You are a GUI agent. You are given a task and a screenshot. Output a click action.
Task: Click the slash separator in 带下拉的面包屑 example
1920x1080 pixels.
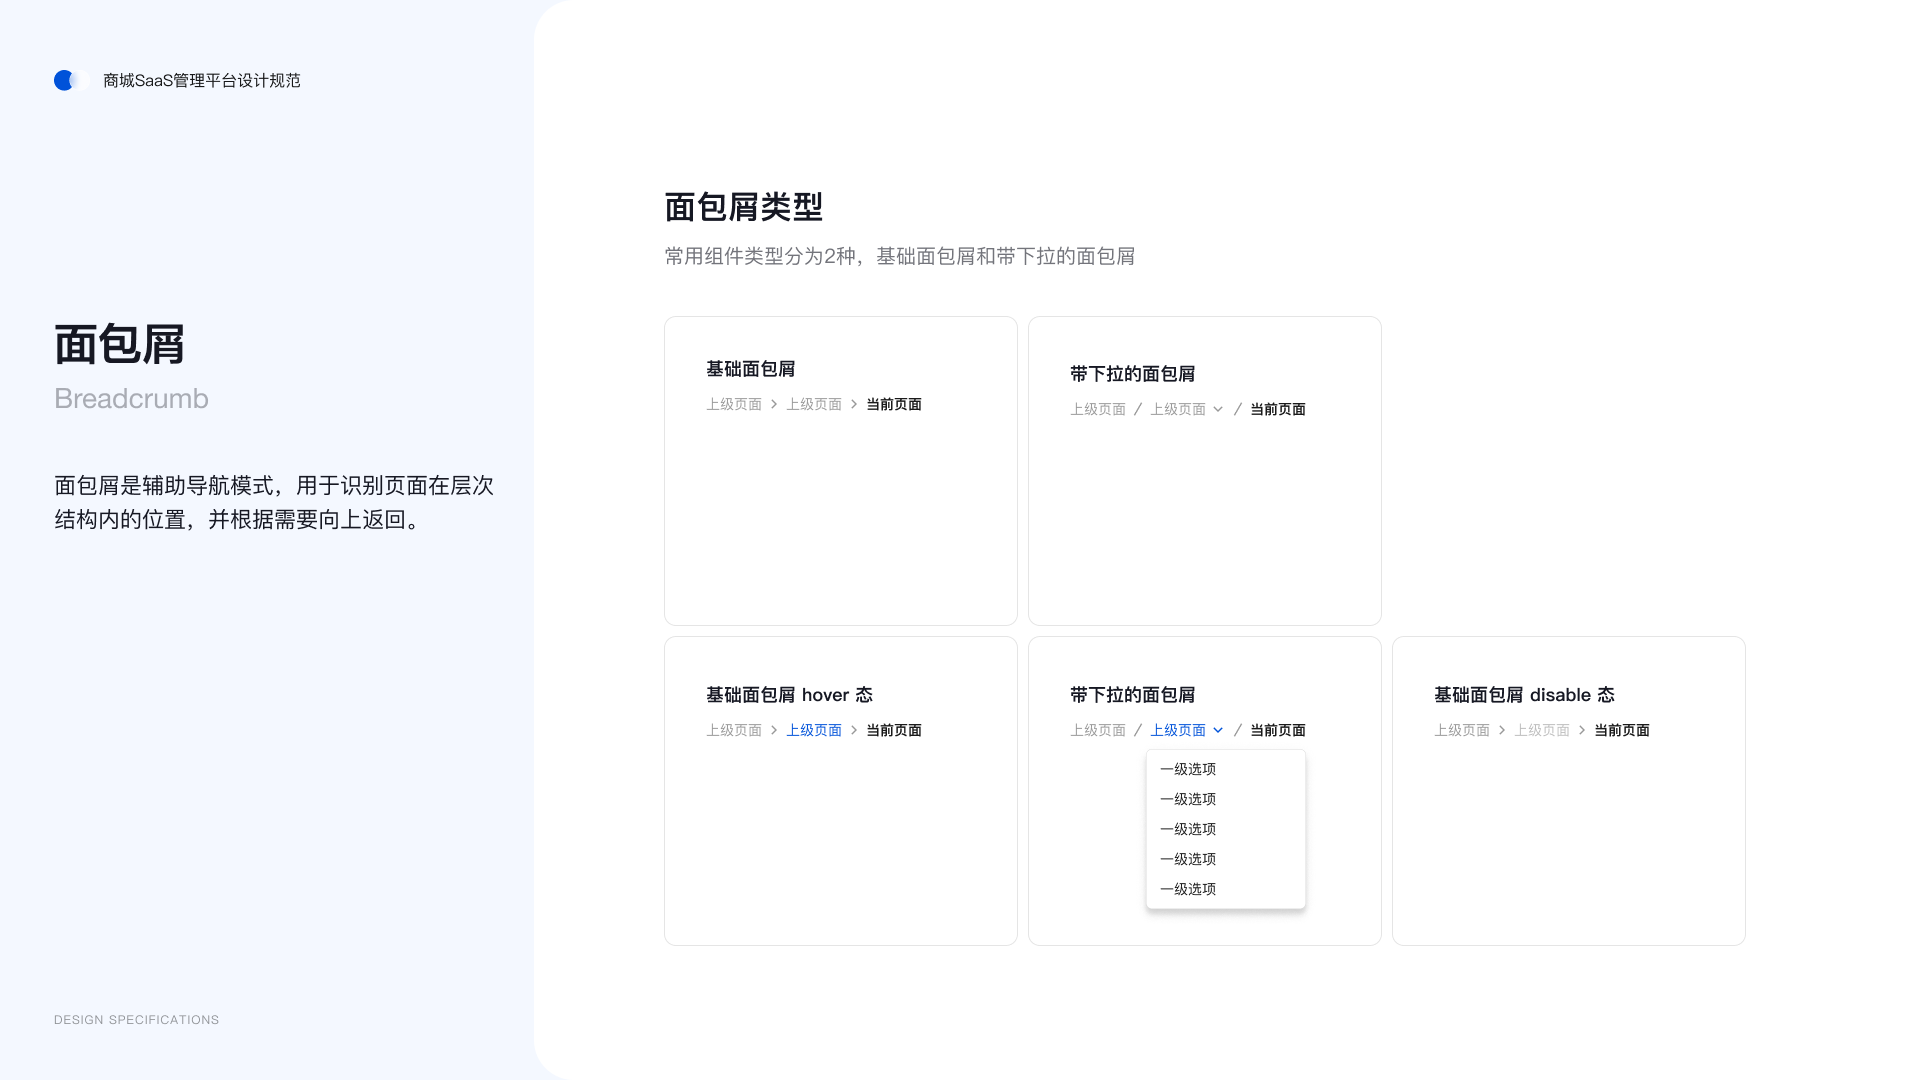point(1138,408)
